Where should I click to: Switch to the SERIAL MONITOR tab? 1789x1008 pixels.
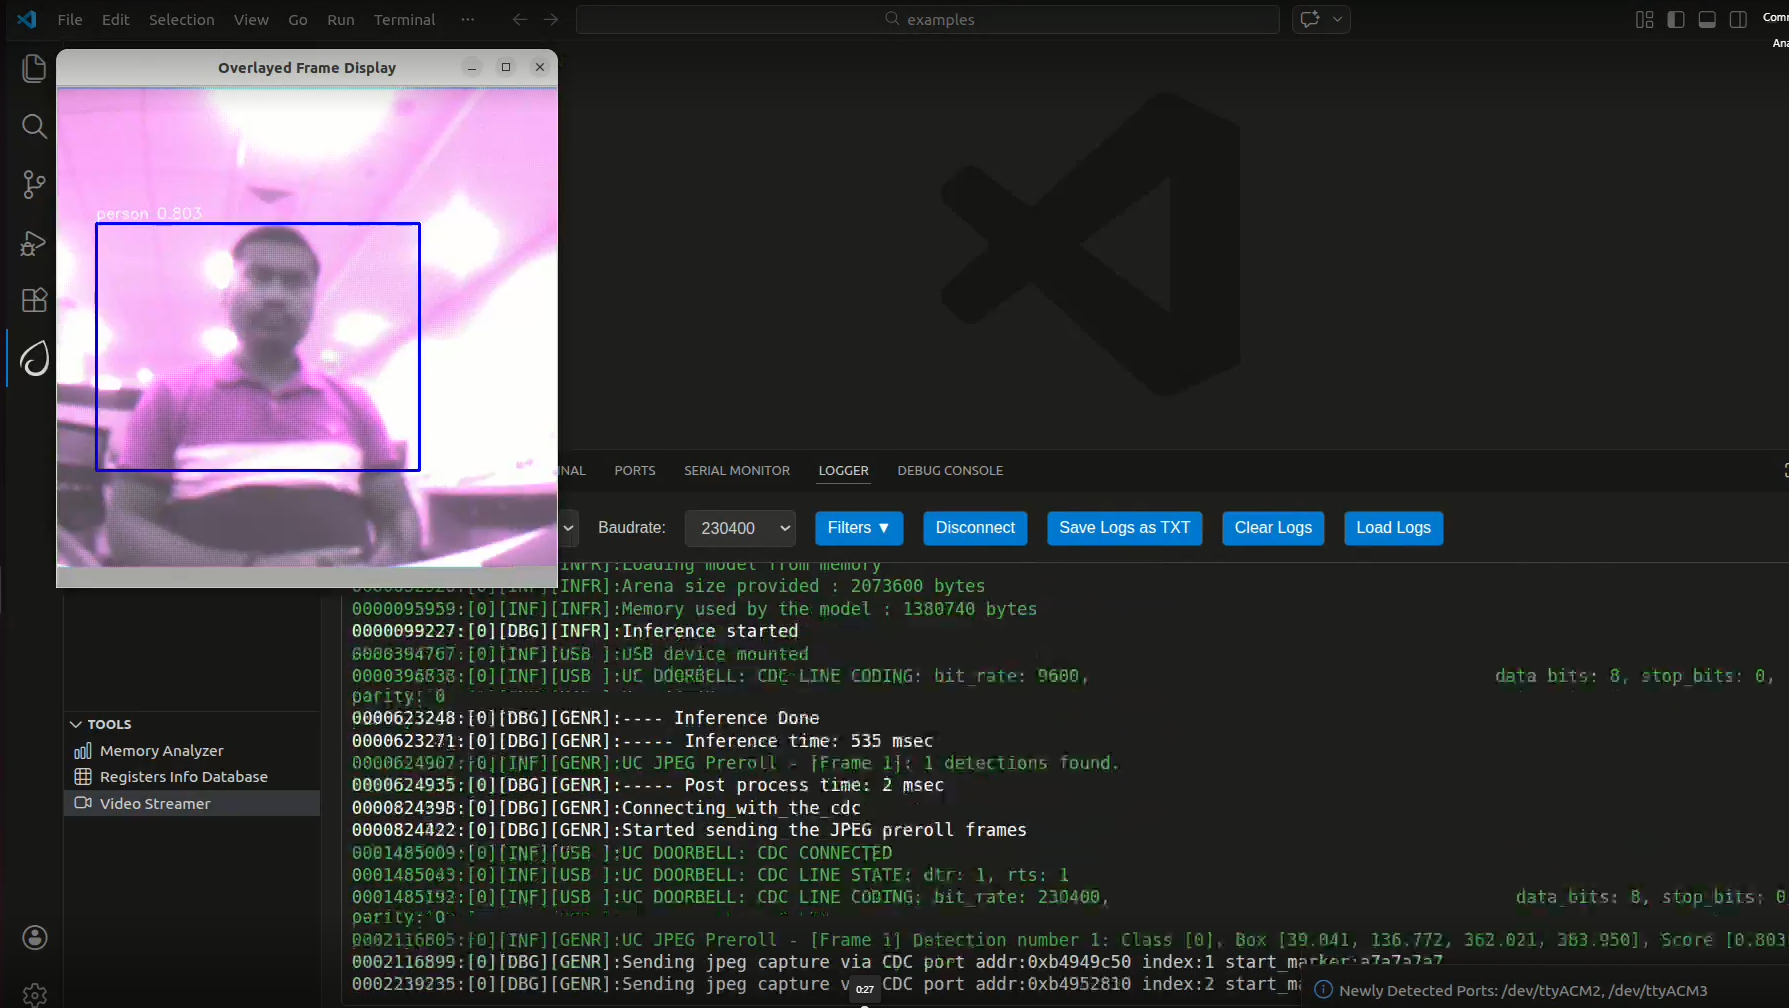point(737,470)
